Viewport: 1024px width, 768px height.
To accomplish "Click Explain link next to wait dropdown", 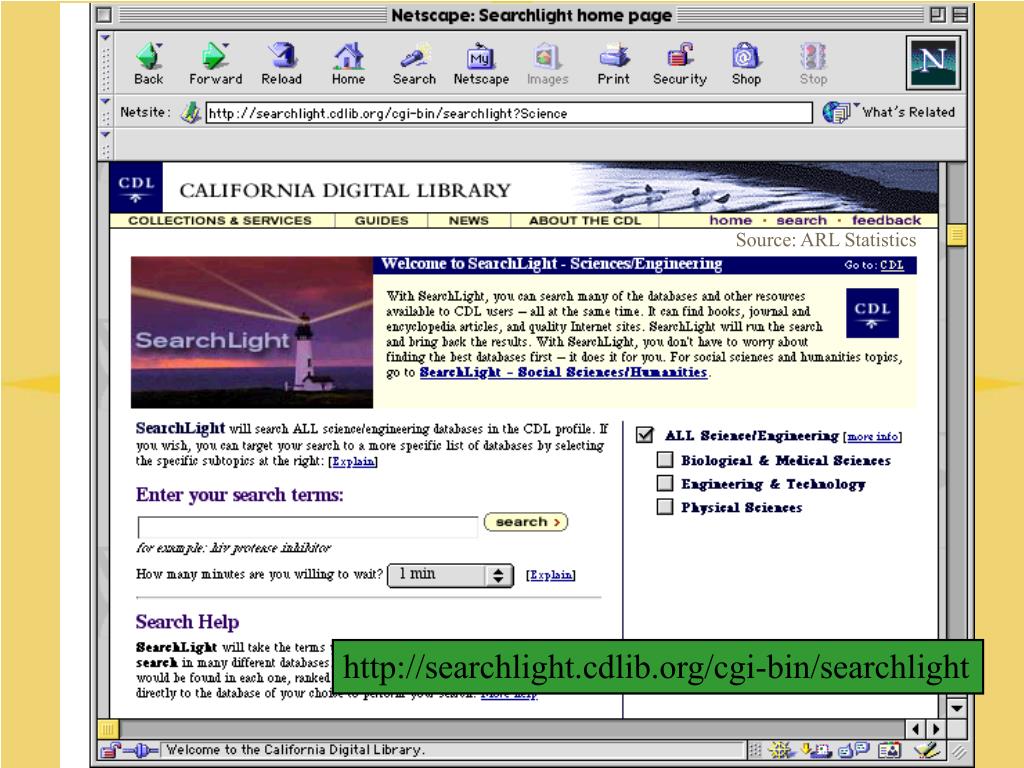I will point(551,575).
